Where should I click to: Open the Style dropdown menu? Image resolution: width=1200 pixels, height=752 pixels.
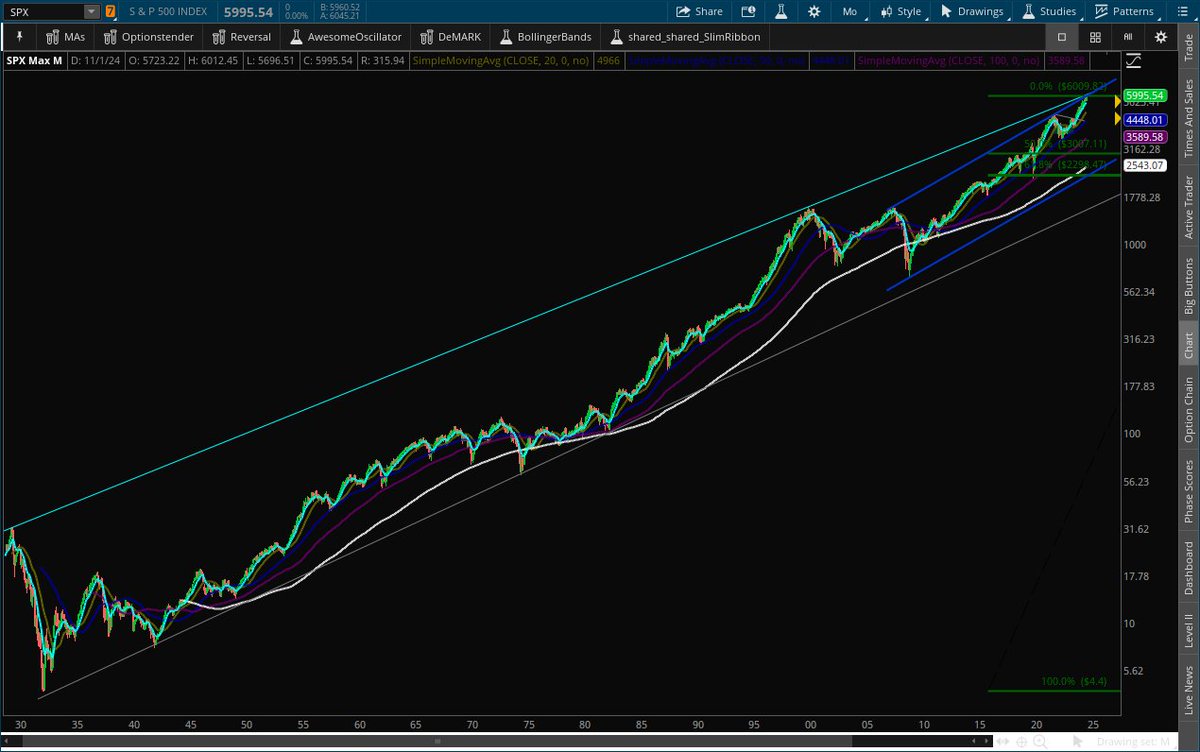(x=901, y=12)
